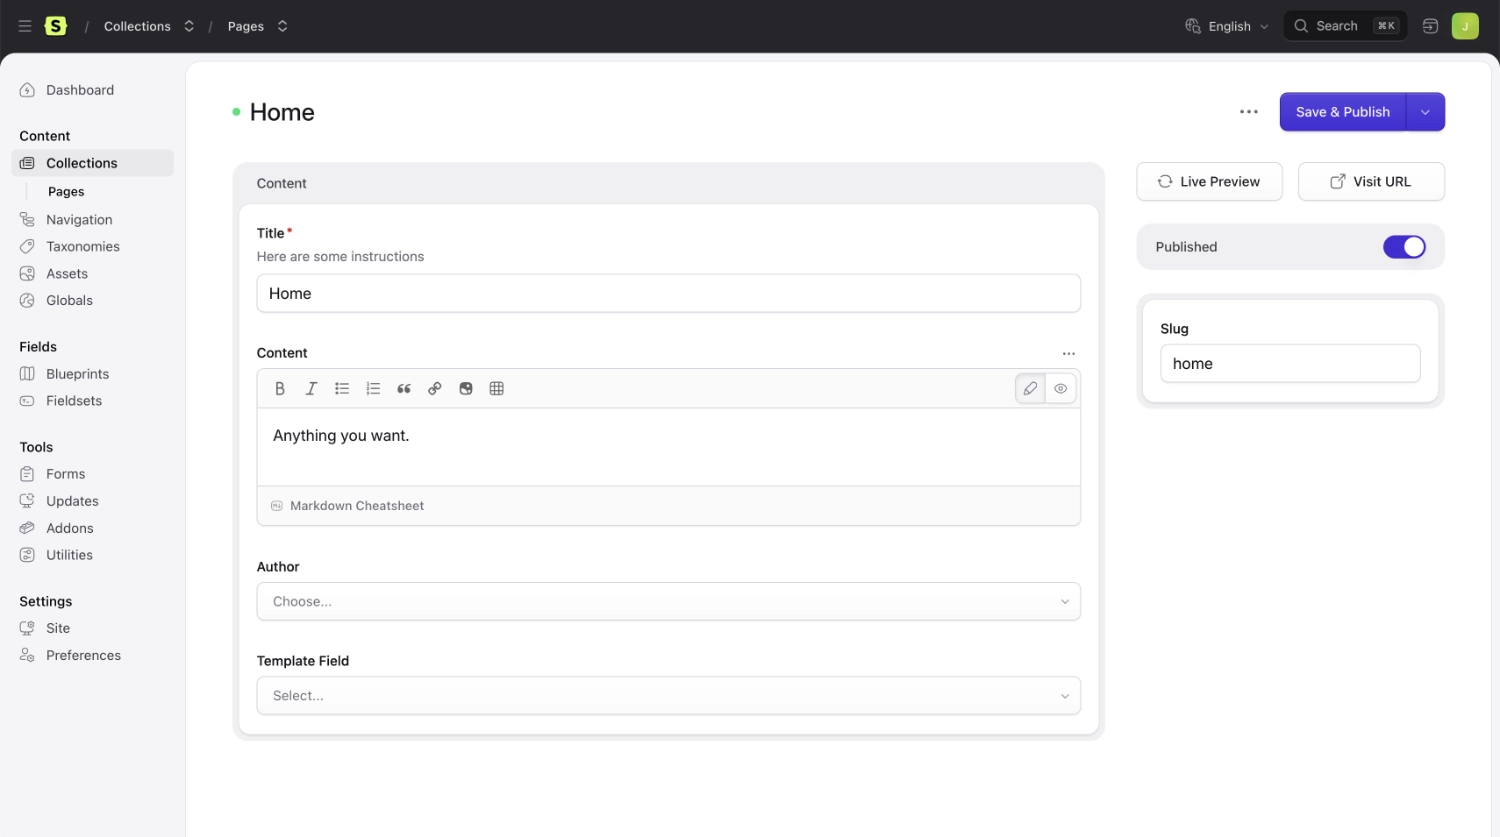Apply bold formatting in Content editor
1500x837 pixels.
280,389
